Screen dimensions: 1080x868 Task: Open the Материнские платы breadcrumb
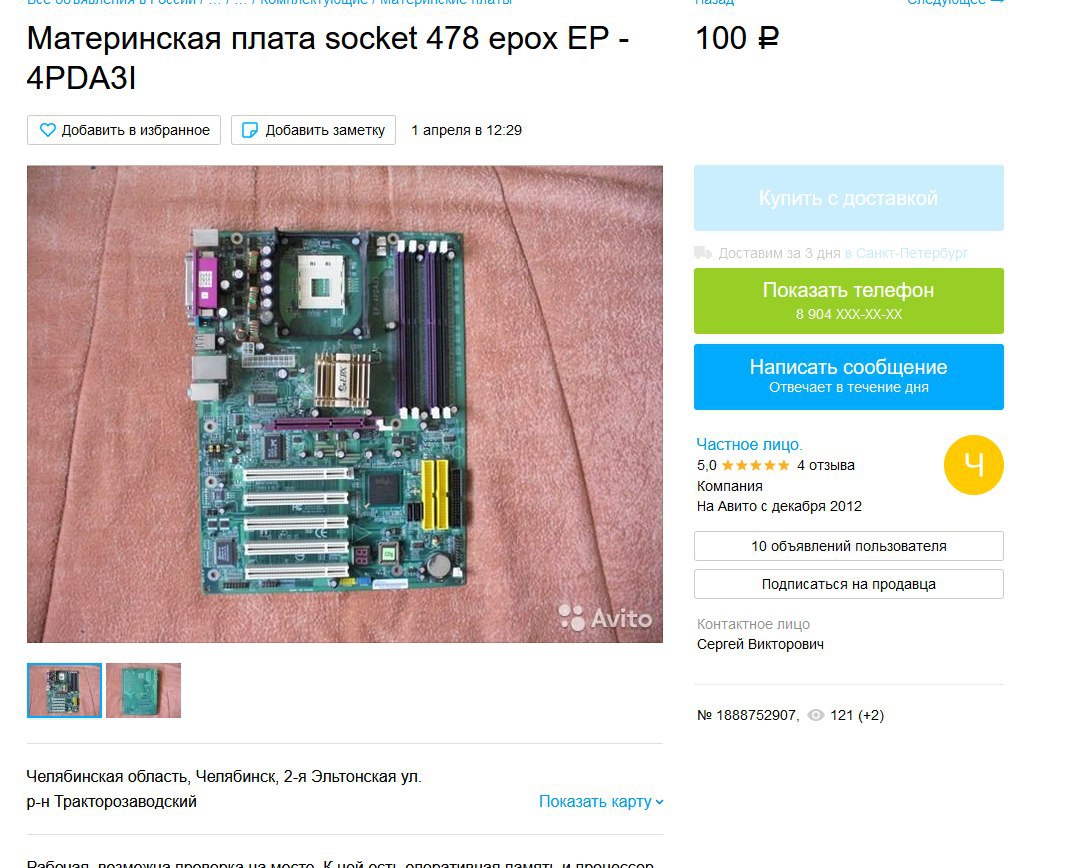446,2
